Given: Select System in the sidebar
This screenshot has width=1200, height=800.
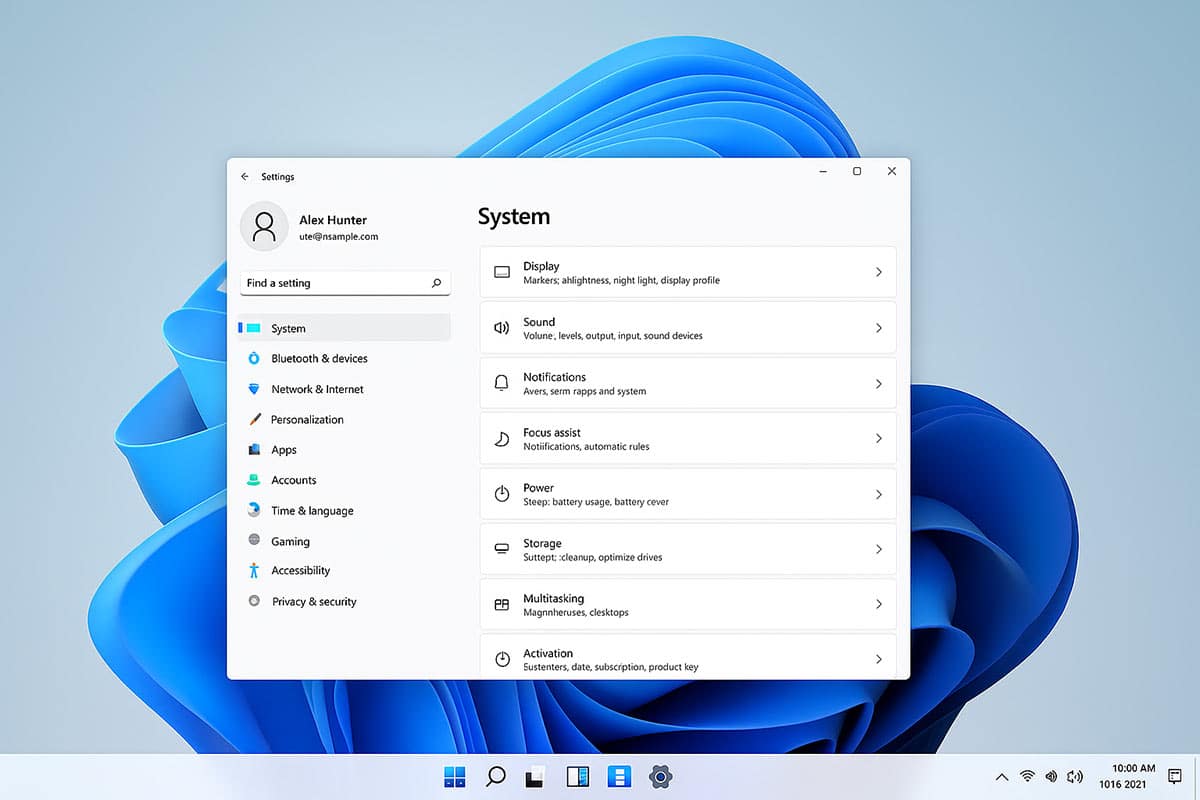Looking at the screenshot, I should pos(344,328).
